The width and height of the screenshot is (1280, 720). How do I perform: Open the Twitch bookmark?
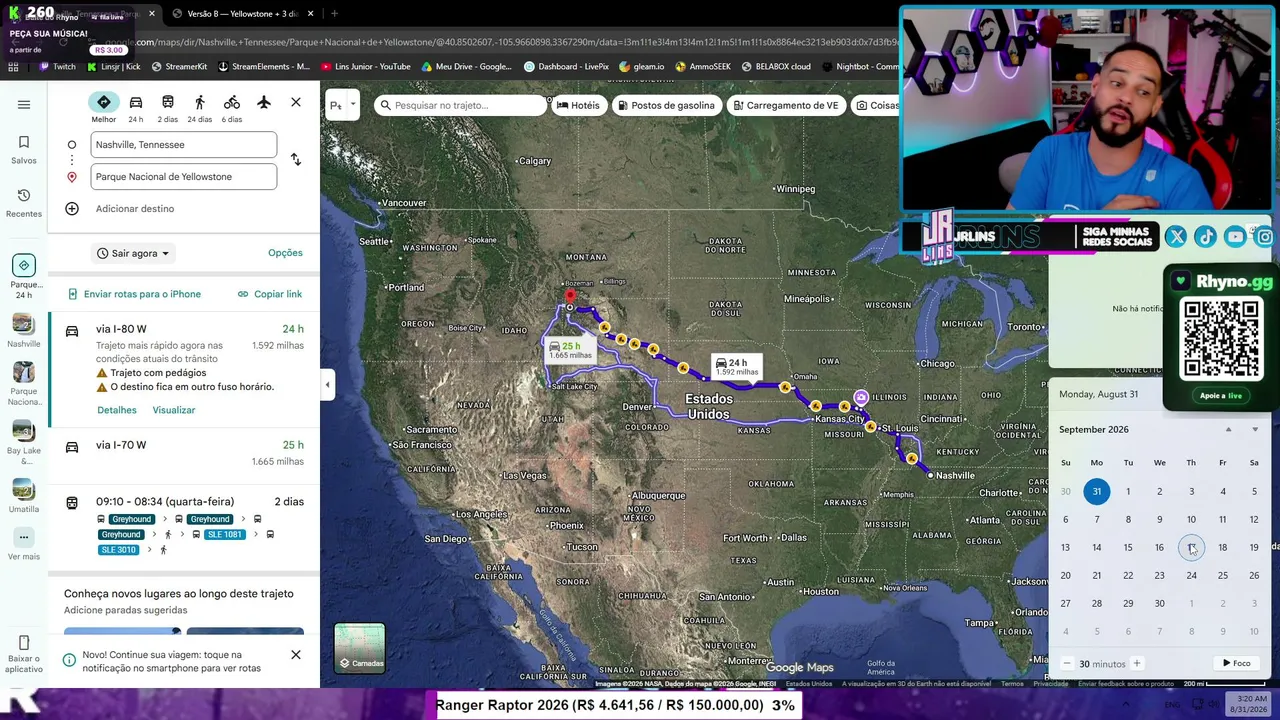pos(57,67)
